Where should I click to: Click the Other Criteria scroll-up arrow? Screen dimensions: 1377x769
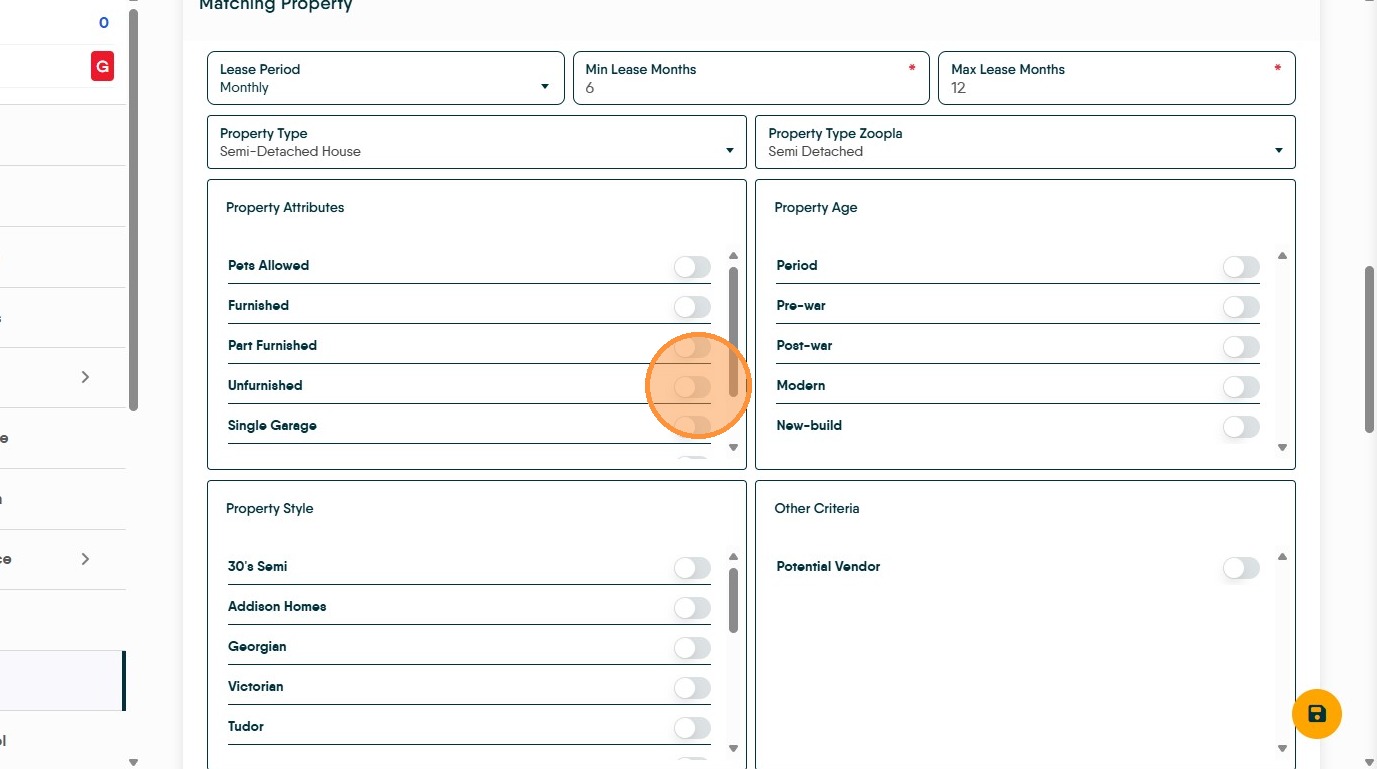pos(1282,557)
